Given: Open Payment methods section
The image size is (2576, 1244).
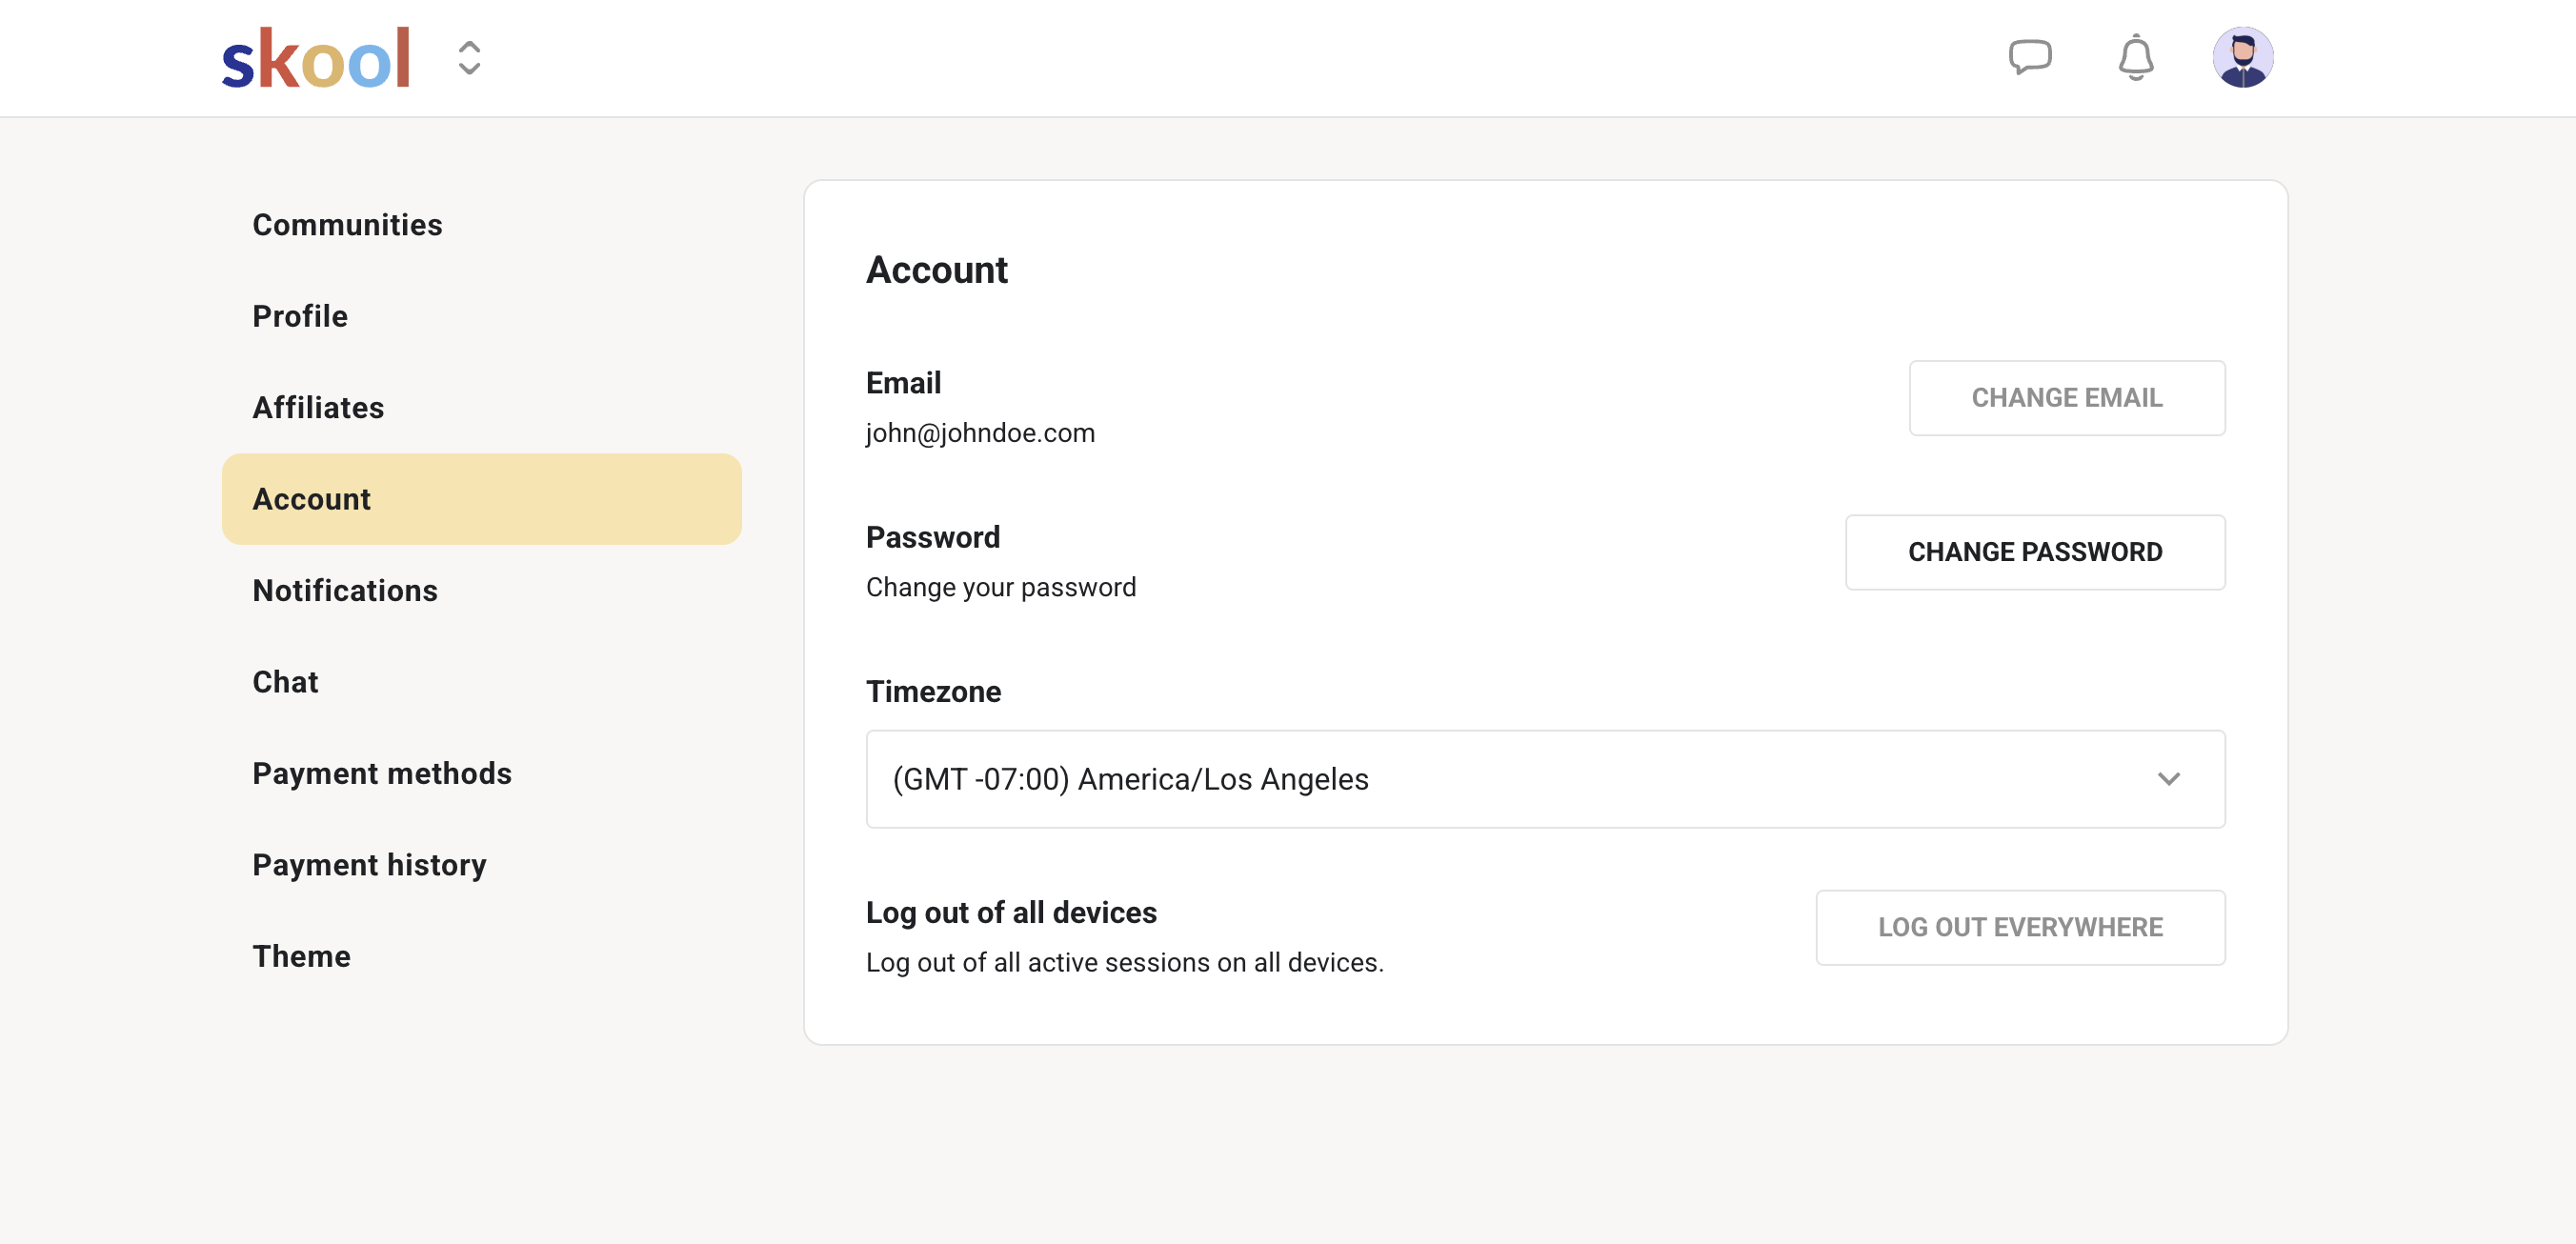Looking at the screenshot, I should (x=381, y=773).
